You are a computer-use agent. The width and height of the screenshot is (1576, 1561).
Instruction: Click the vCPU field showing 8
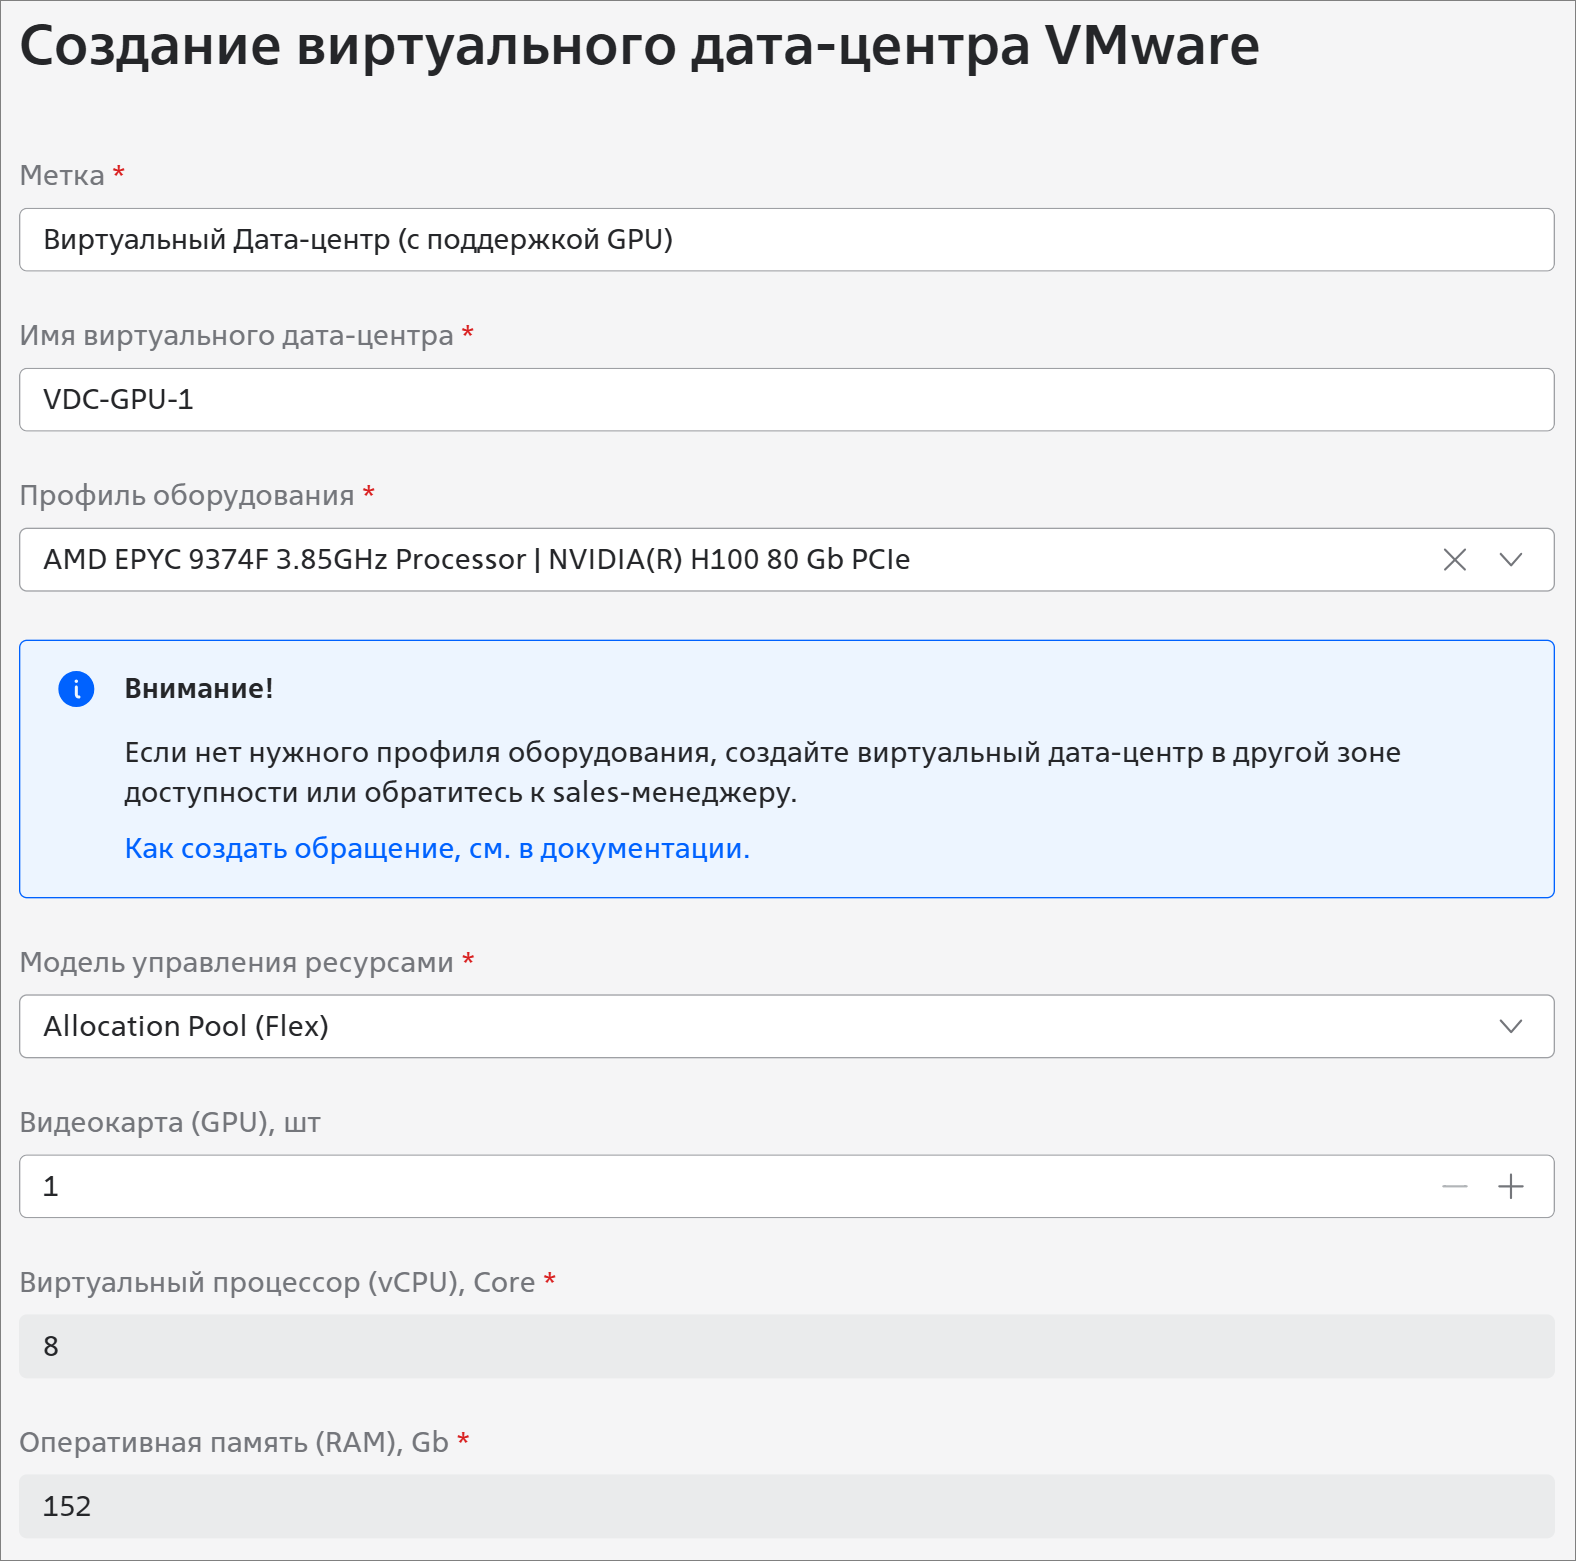coord(786,1347)
